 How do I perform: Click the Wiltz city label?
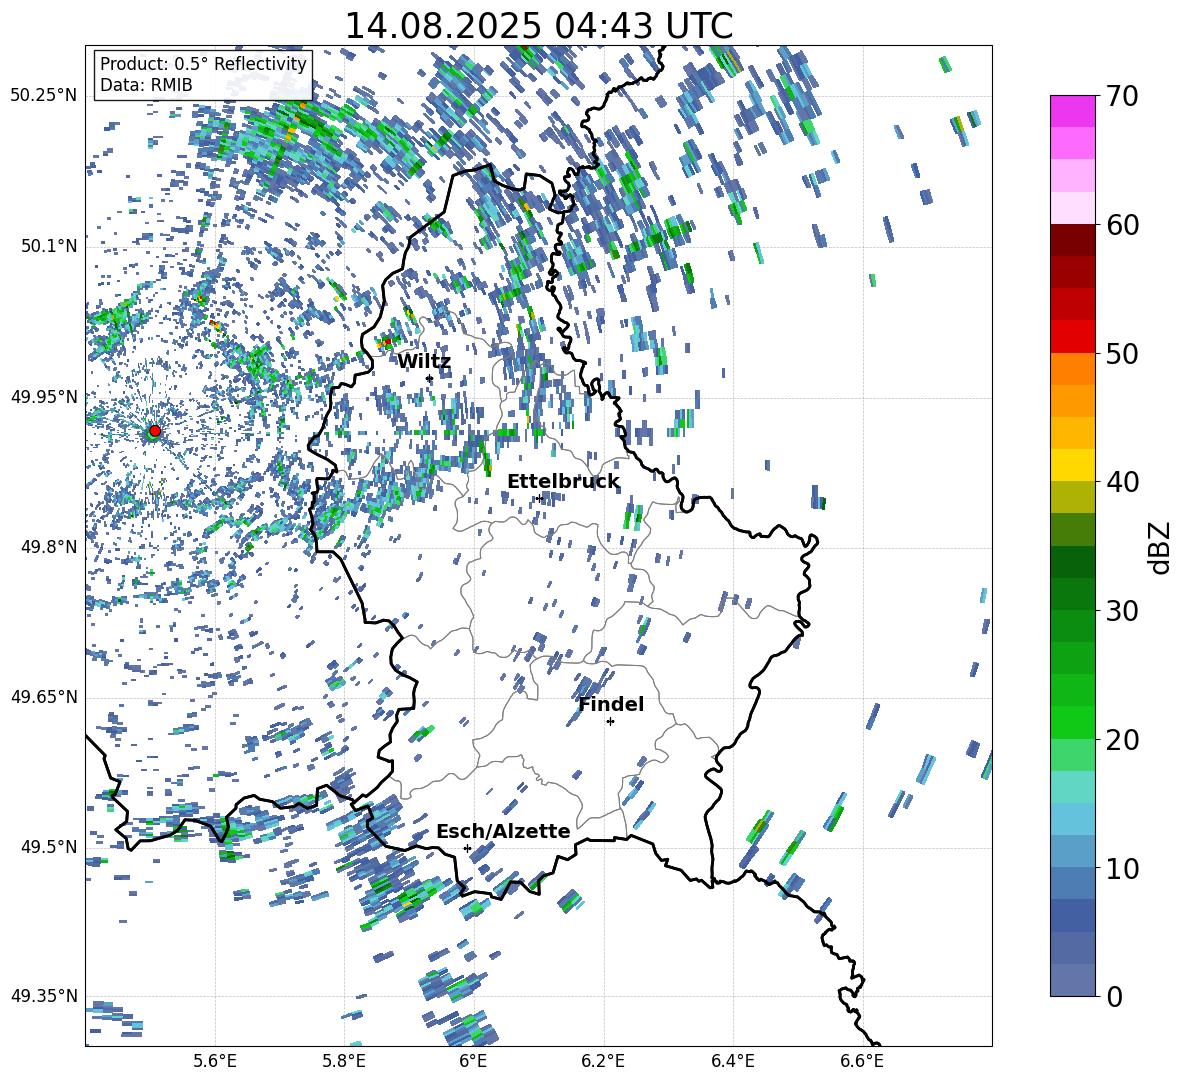(424, 362)
